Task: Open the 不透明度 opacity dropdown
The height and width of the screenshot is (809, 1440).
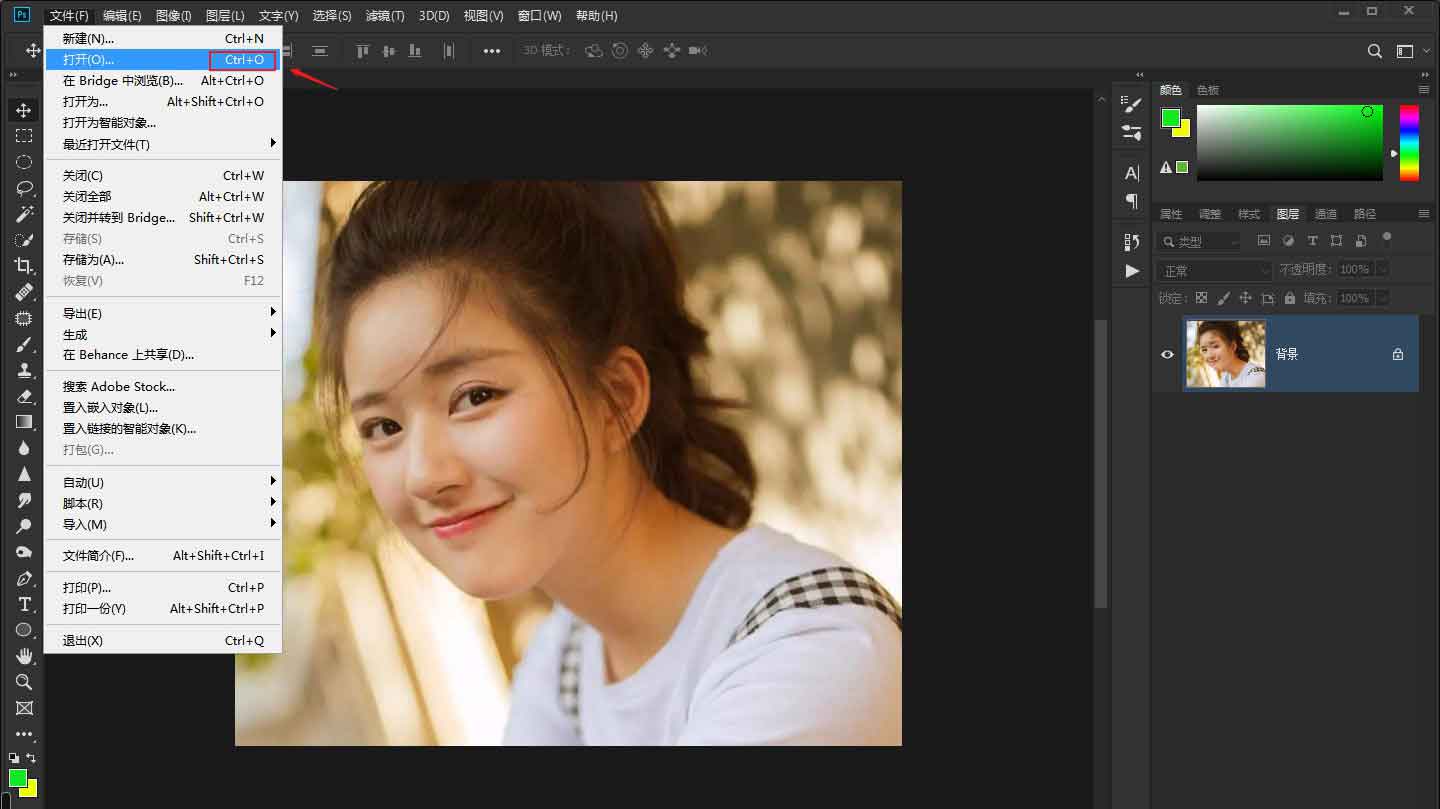Action: coord(1383,268)
